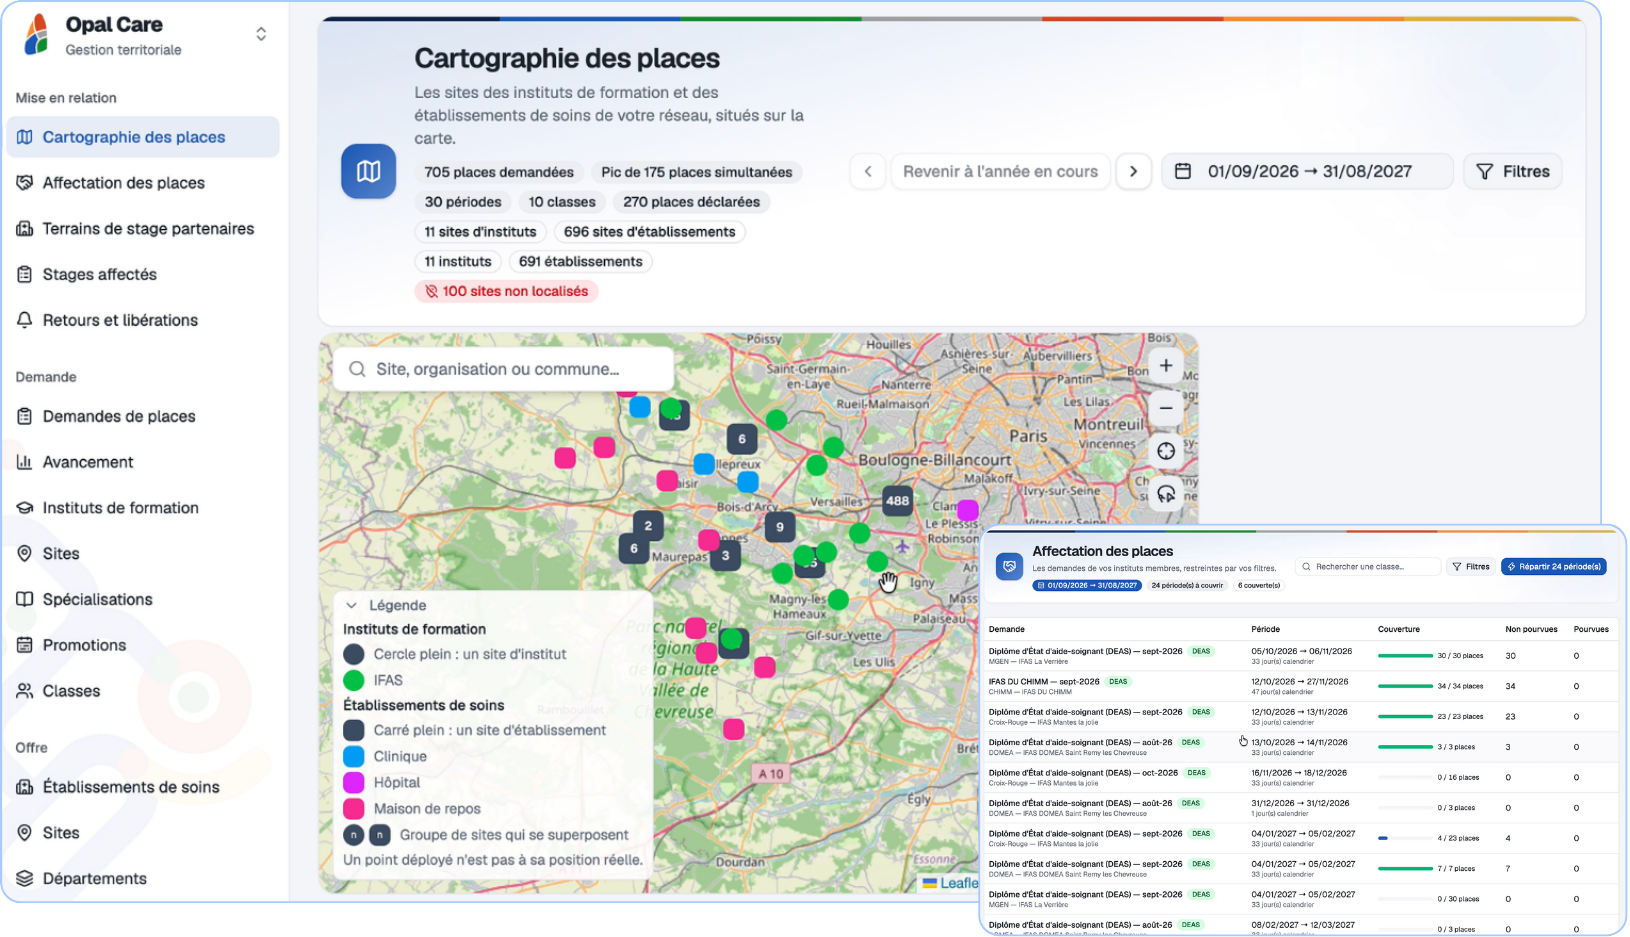Click the cluster marker labeled 9
1630x937 pixels.
pos(780,526)
